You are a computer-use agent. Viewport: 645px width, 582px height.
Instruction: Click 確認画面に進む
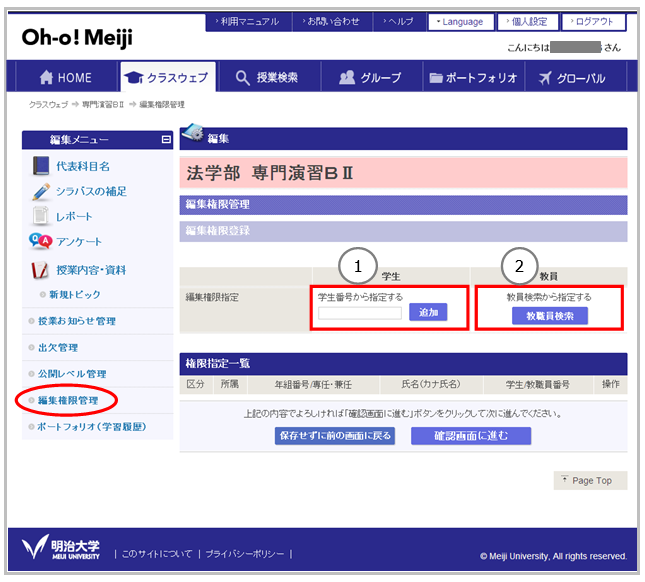click(x=471, y=436)
